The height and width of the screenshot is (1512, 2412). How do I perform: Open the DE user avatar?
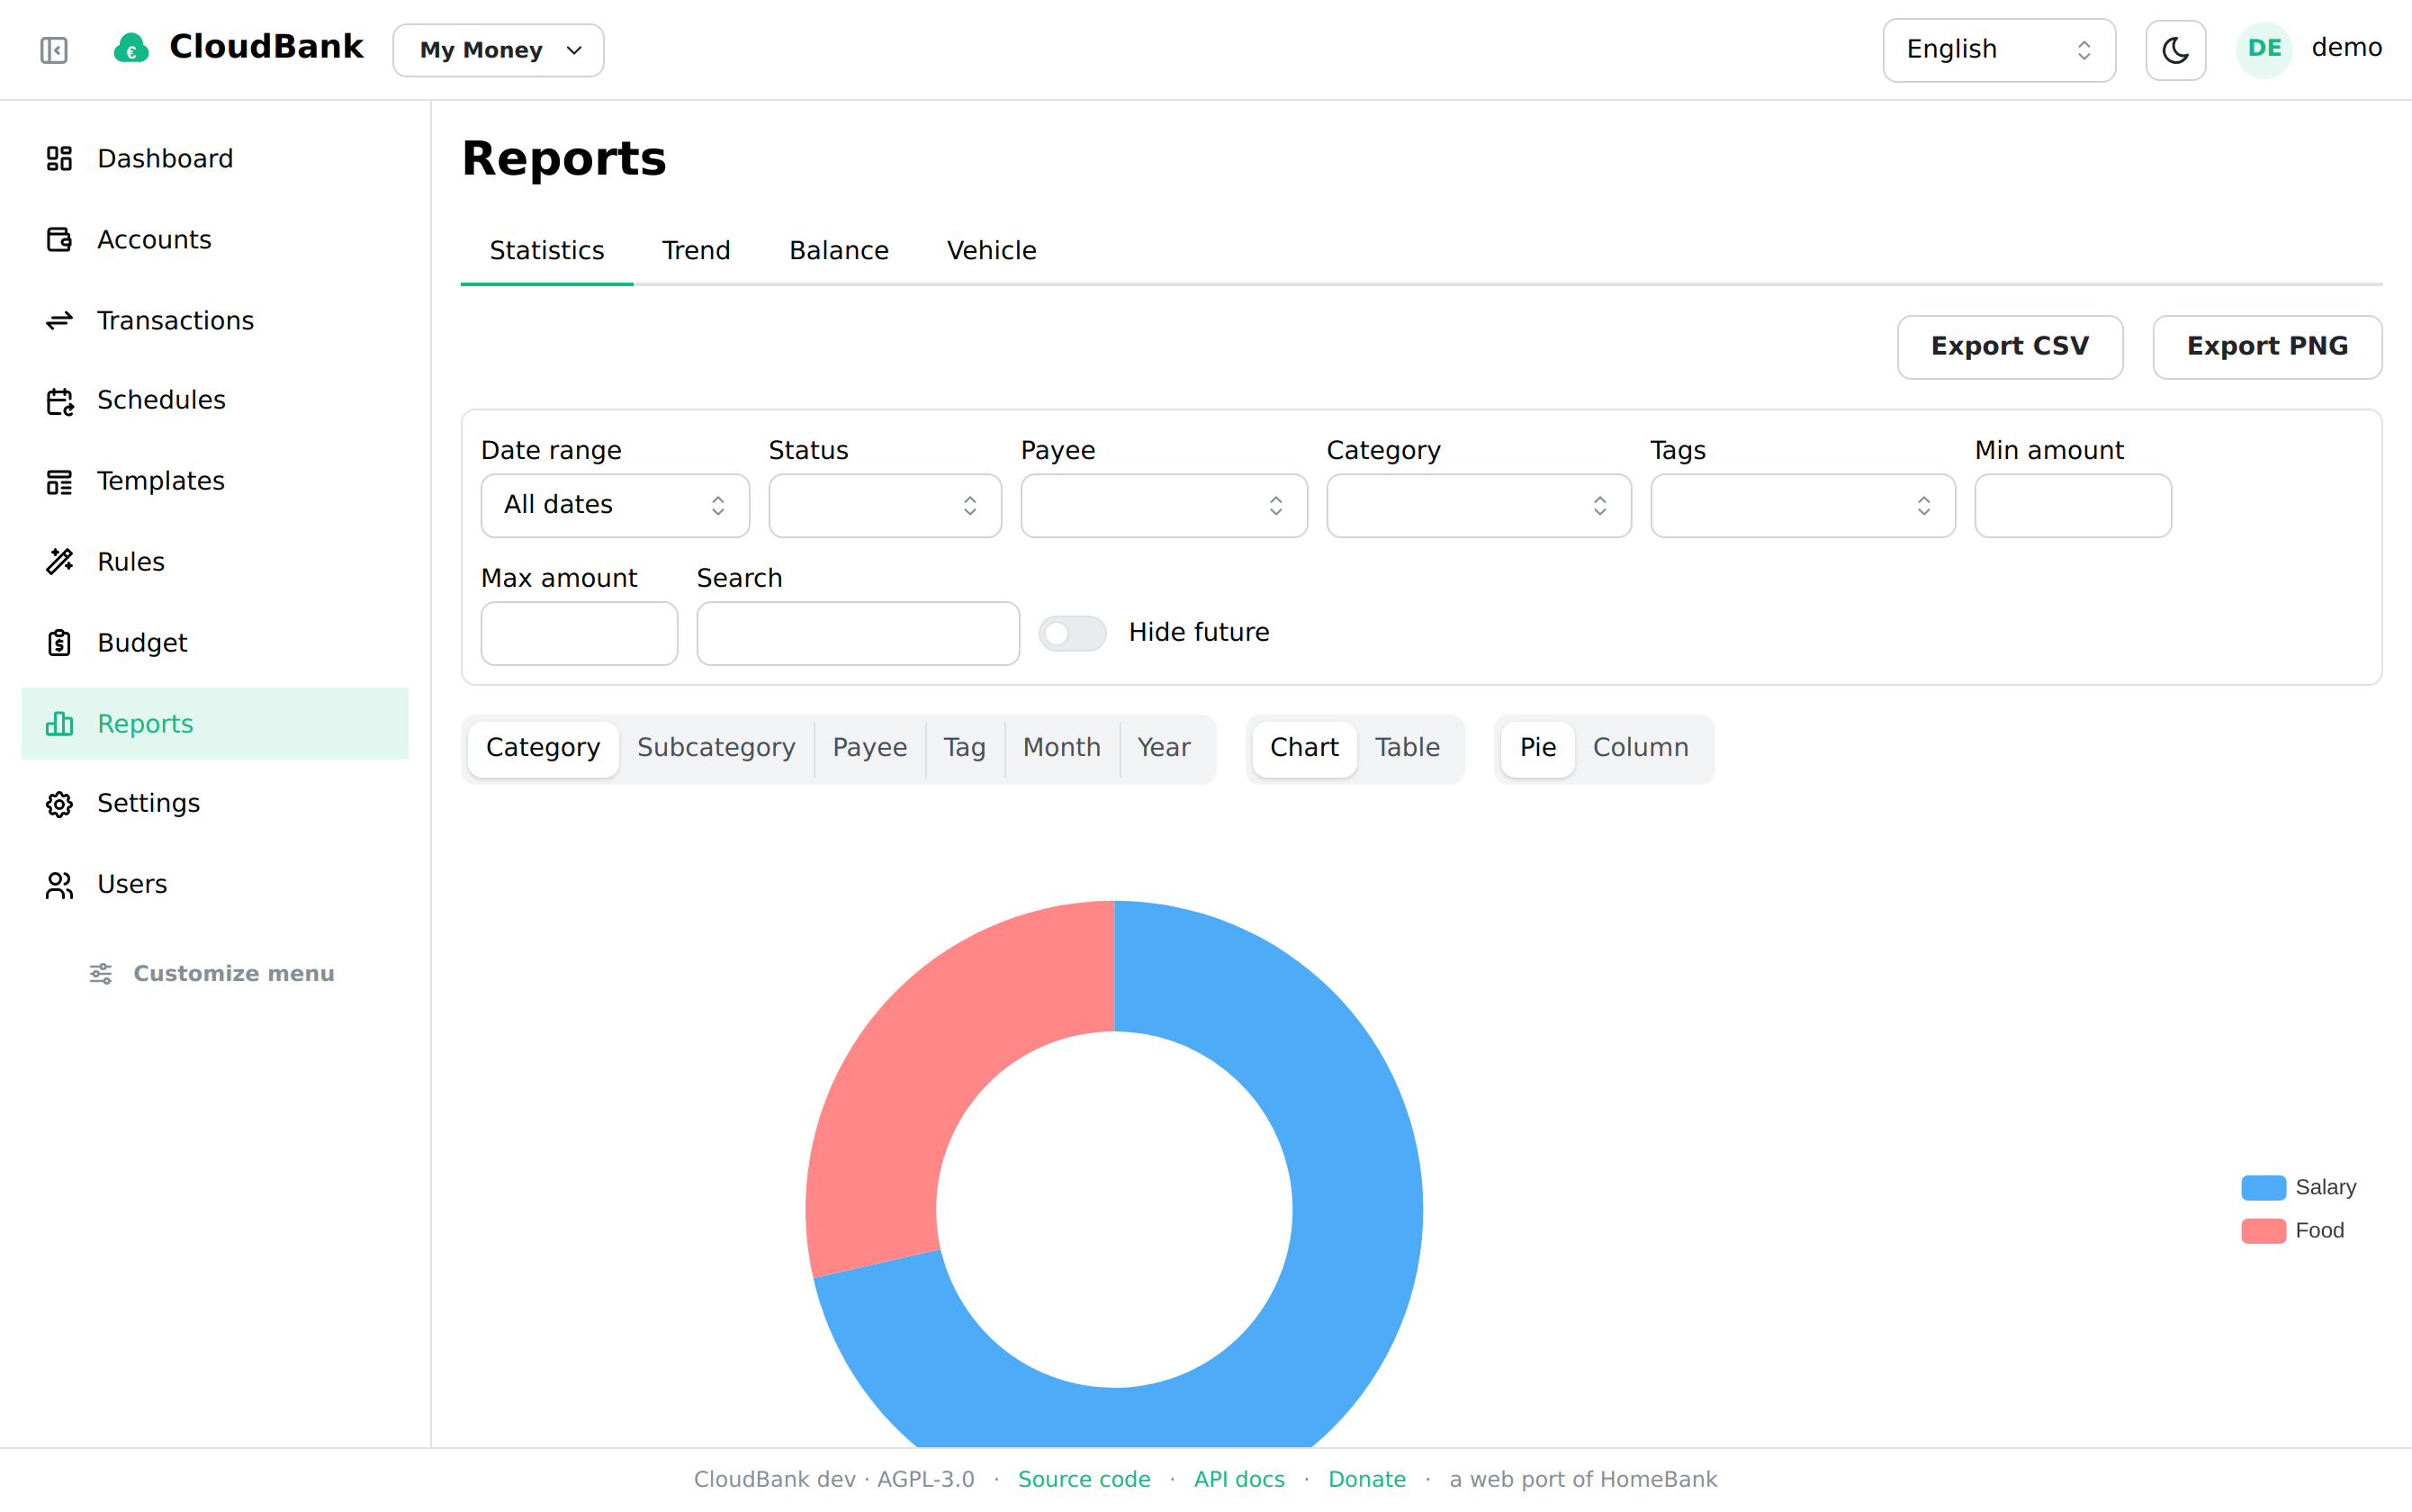pos(2264,49)
